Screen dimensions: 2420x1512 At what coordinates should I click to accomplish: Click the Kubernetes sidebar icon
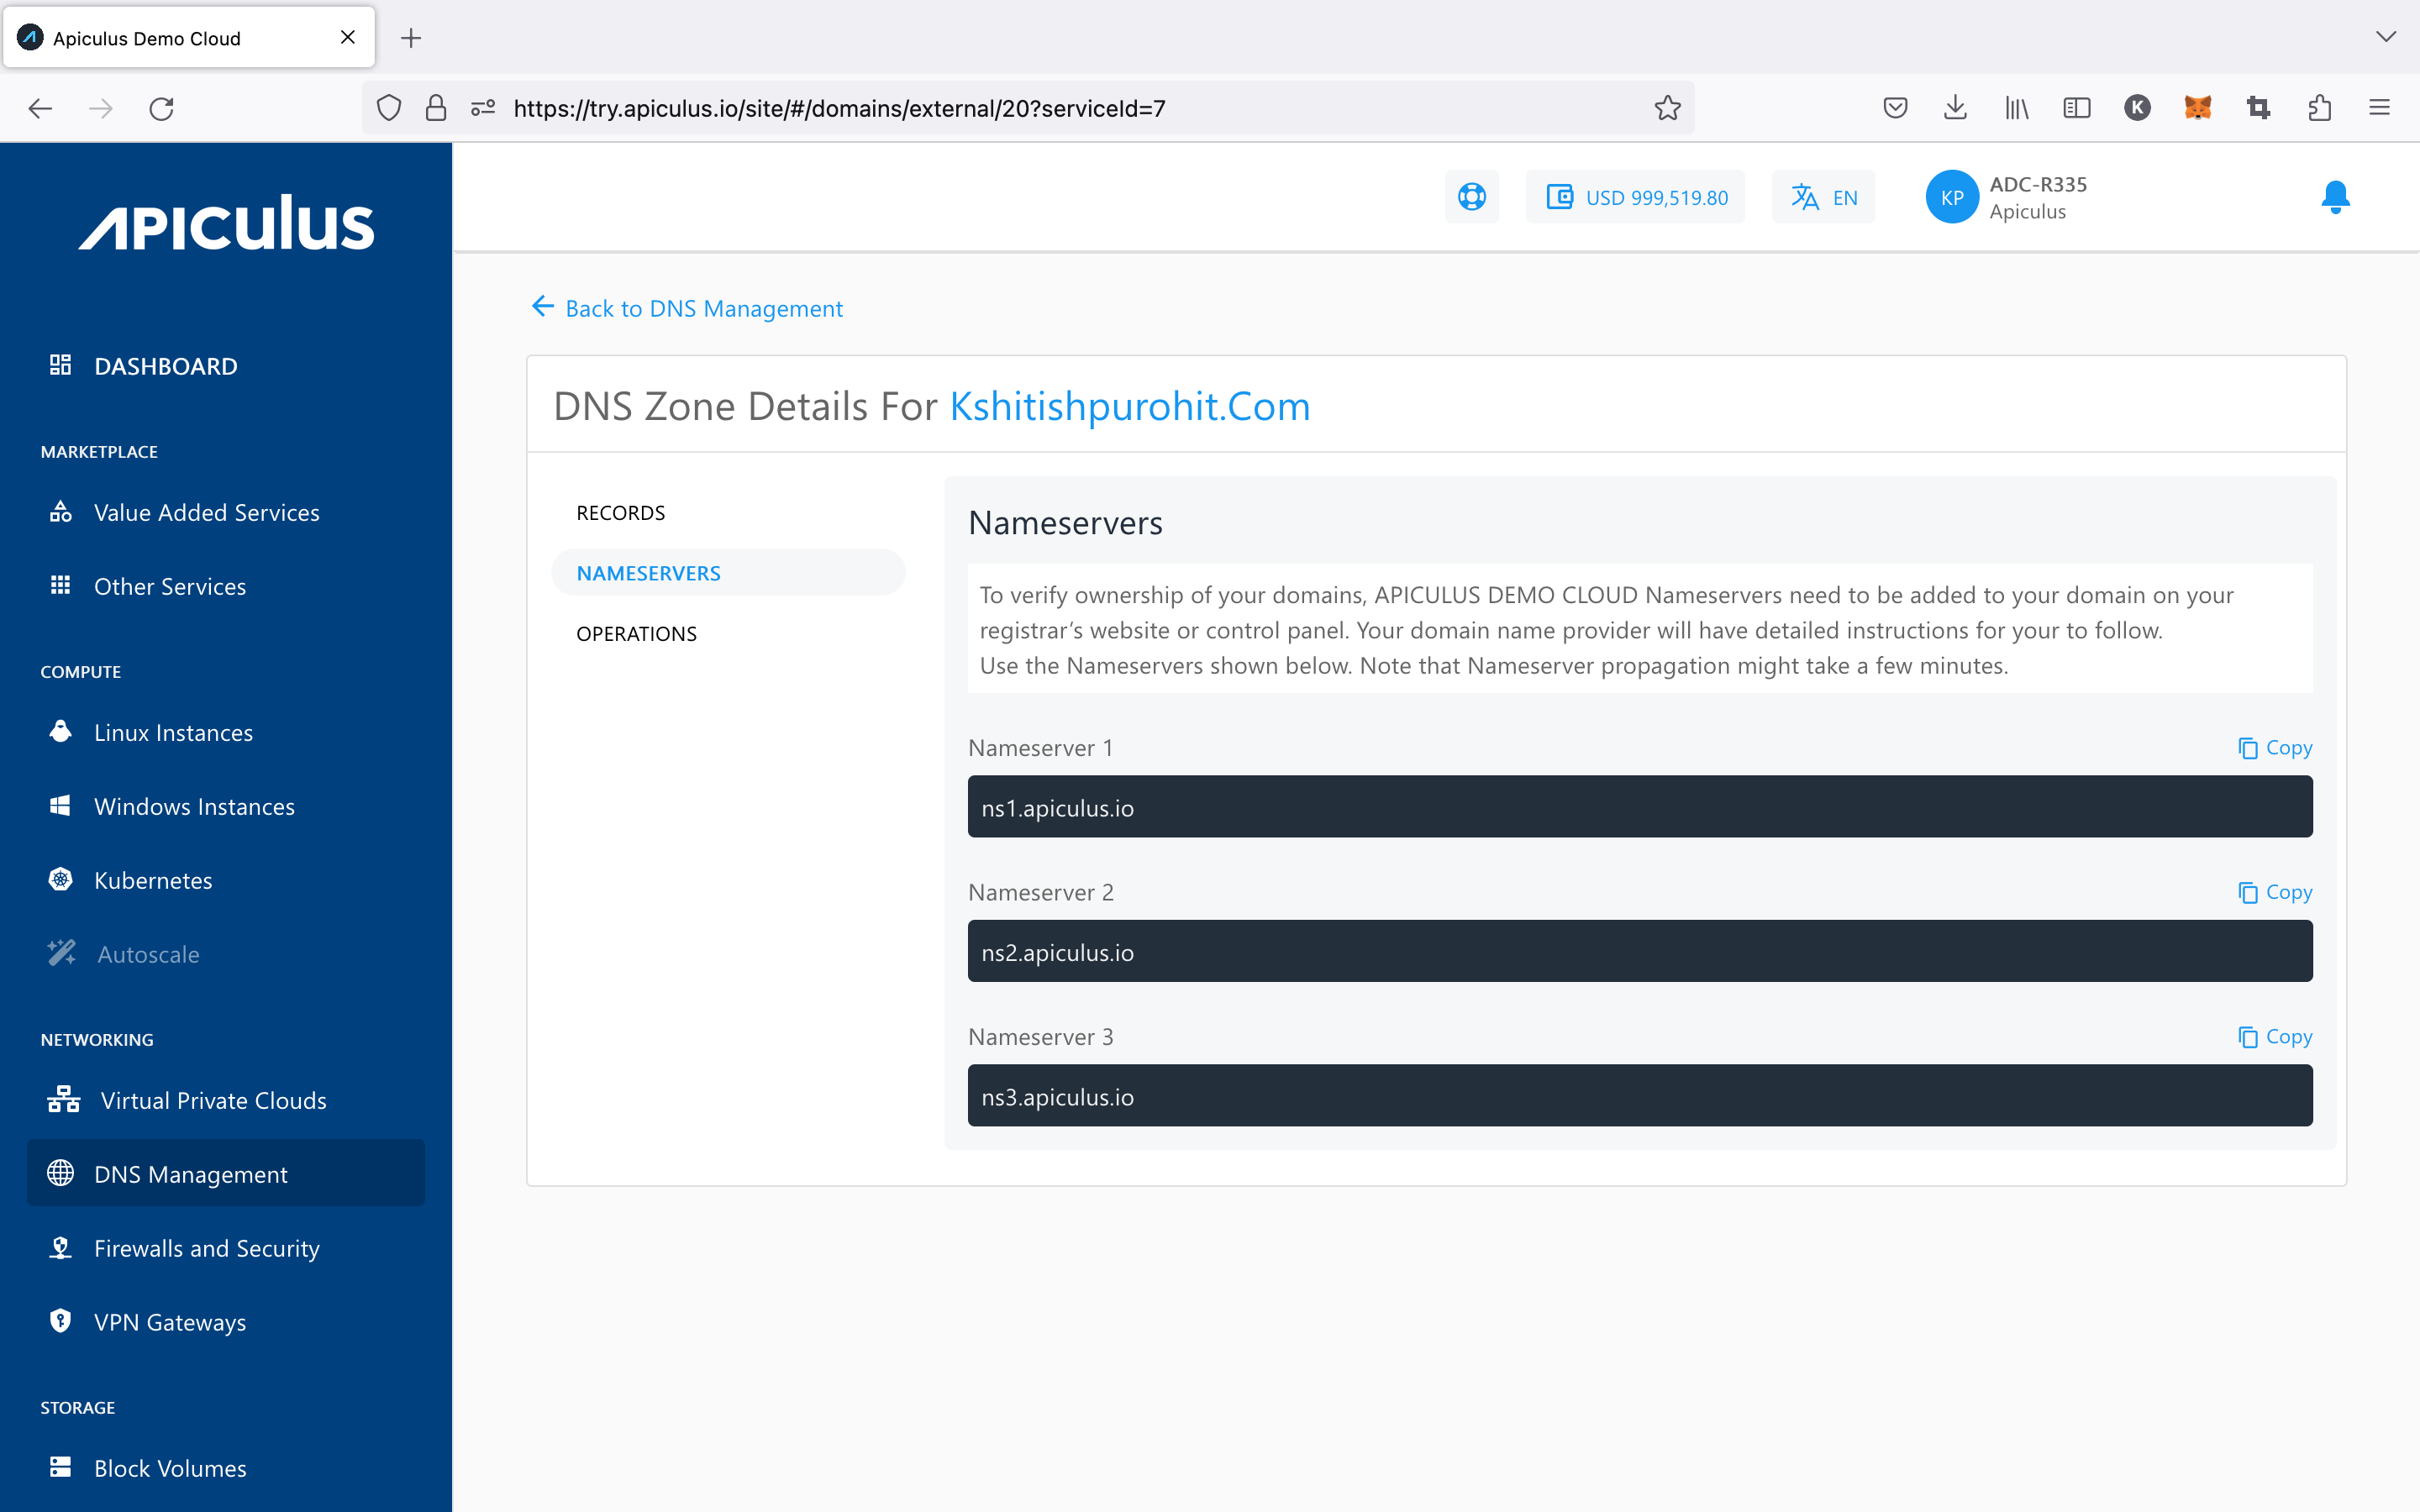(x=61, y=878)
